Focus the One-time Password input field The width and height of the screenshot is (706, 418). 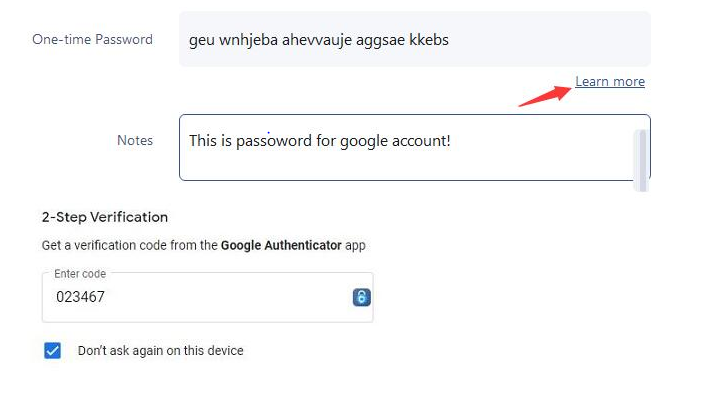414,40
